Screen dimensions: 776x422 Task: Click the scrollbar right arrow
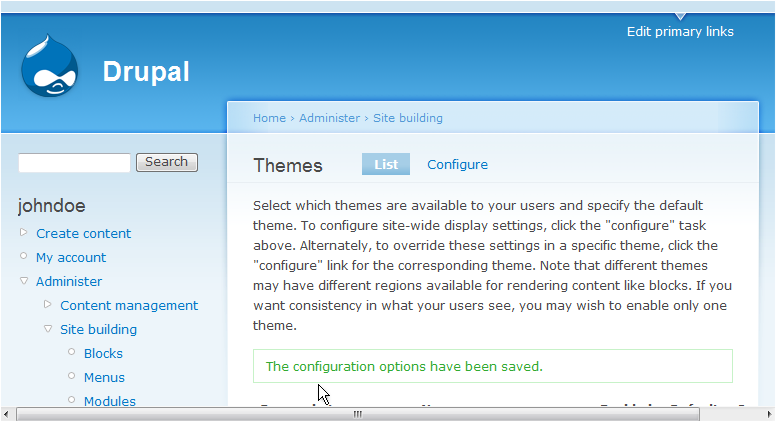tap(770, 414)
